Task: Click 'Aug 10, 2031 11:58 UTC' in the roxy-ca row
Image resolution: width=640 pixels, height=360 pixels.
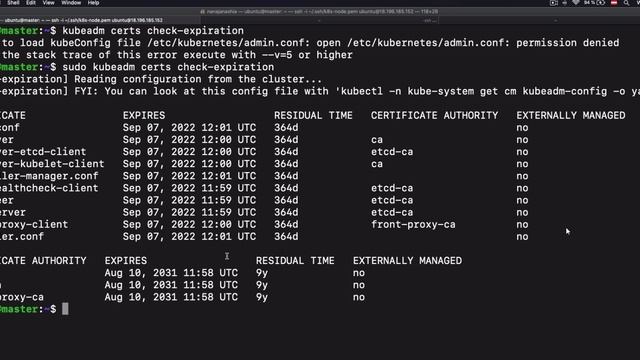Action: pos(171,297)
